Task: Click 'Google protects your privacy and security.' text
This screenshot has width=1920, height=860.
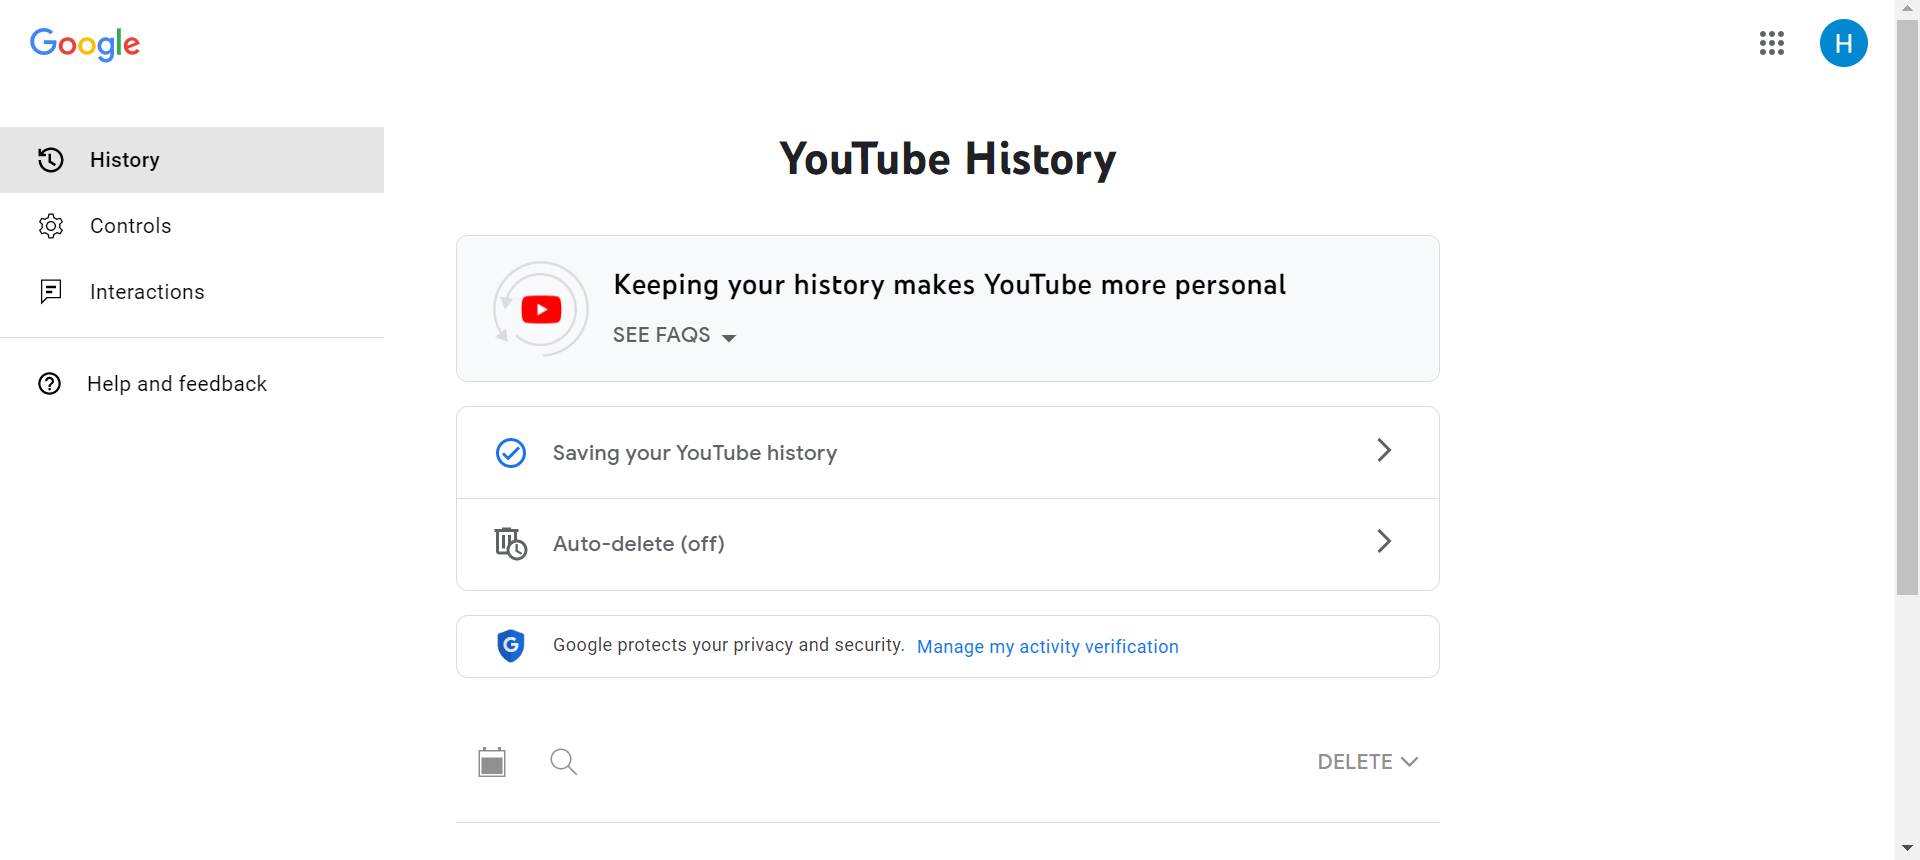Action: point(729,645)
